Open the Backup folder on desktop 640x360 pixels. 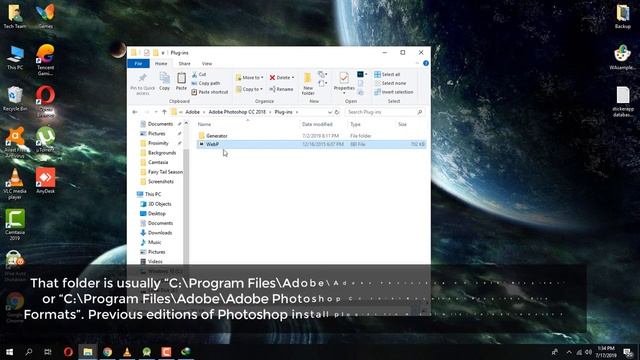623,16
